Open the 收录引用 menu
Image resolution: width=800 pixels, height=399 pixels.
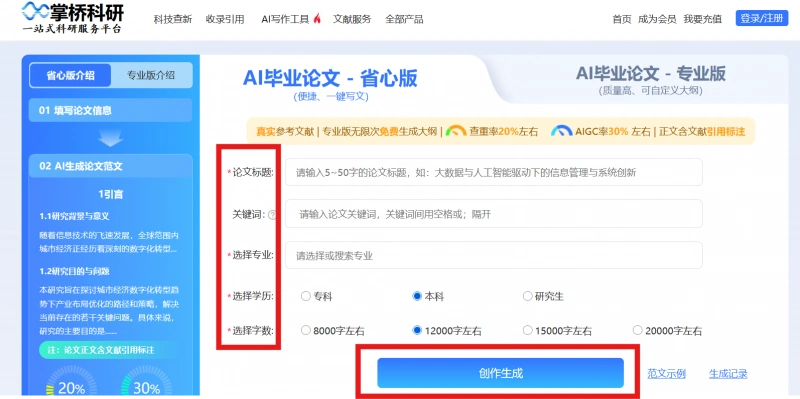pos(225,19)
